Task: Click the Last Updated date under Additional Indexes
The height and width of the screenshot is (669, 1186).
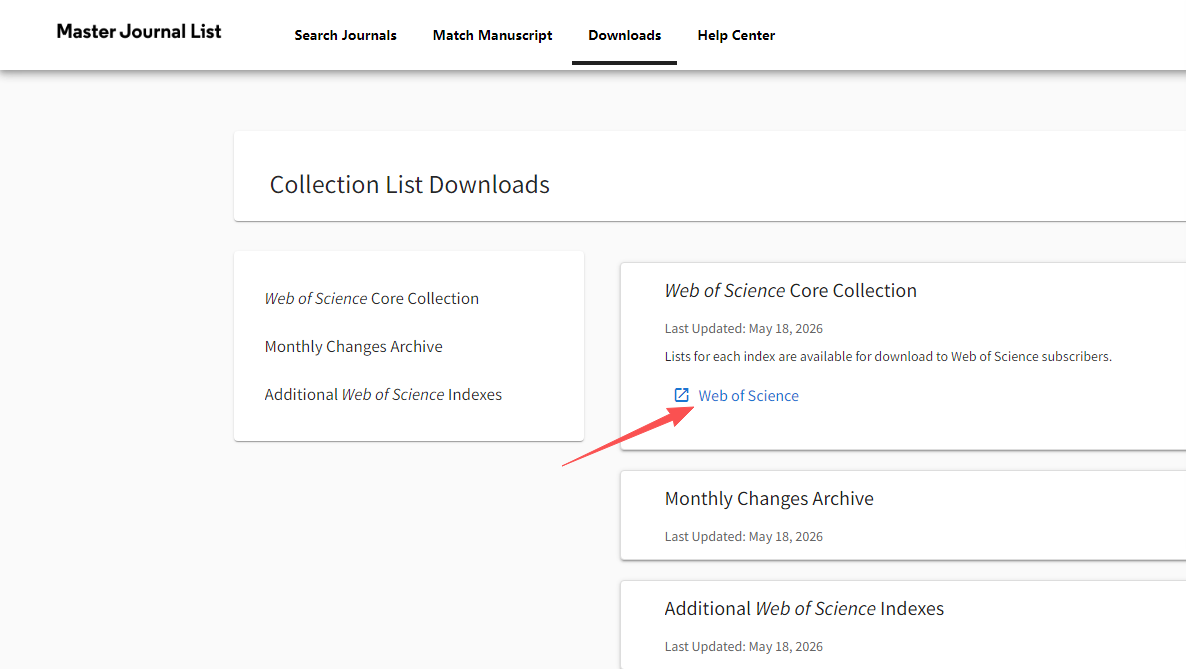Action: coord(744,646)
